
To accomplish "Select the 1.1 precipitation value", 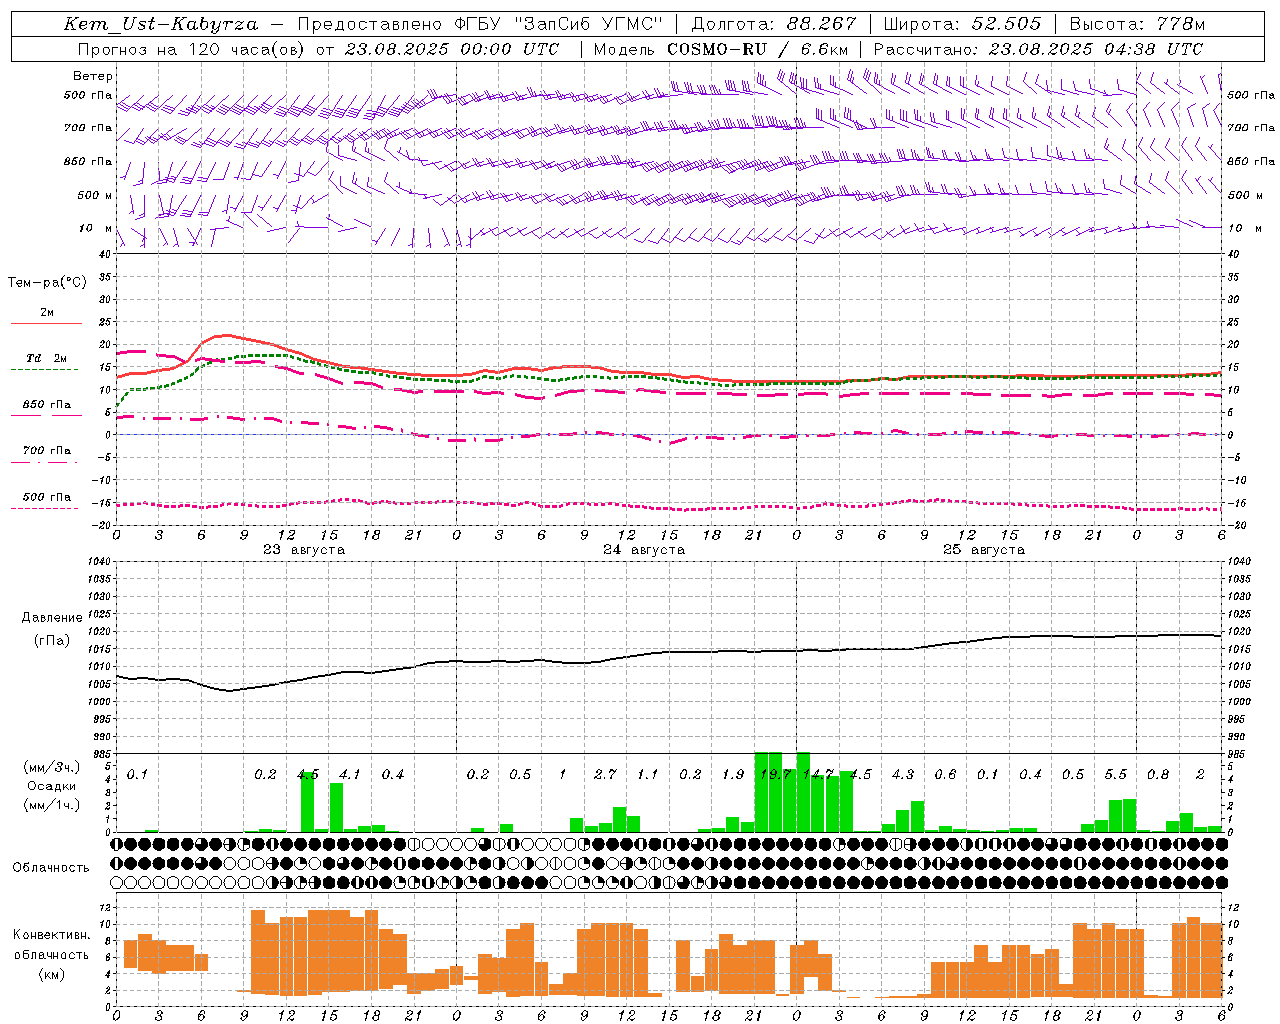I will coord(647,774).
